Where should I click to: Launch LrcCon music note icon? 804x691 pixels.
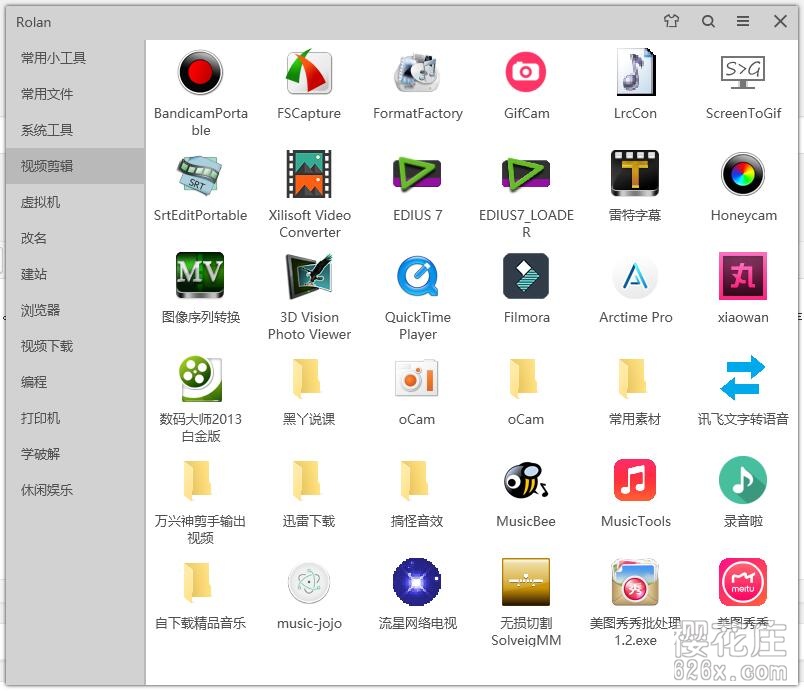(x=635, y=72)
